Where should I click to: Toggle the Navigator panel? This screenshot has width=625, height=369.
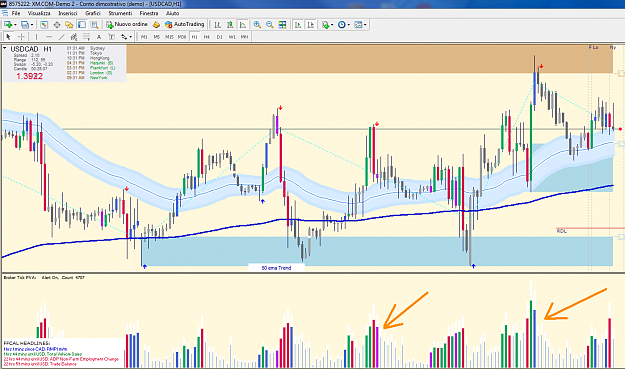(x=69, y=25)
